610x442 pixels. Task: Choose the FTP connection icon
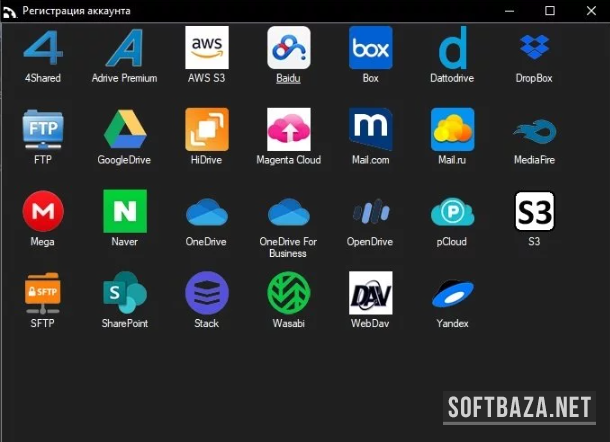[42, 130]
